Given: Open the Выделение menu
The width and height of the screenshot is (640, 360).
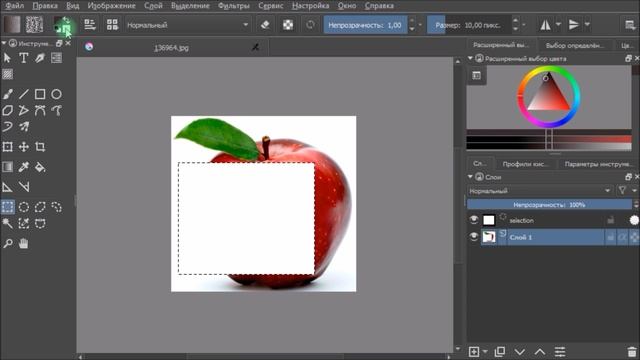Looking at the screenshot, I should click(190, 6).
